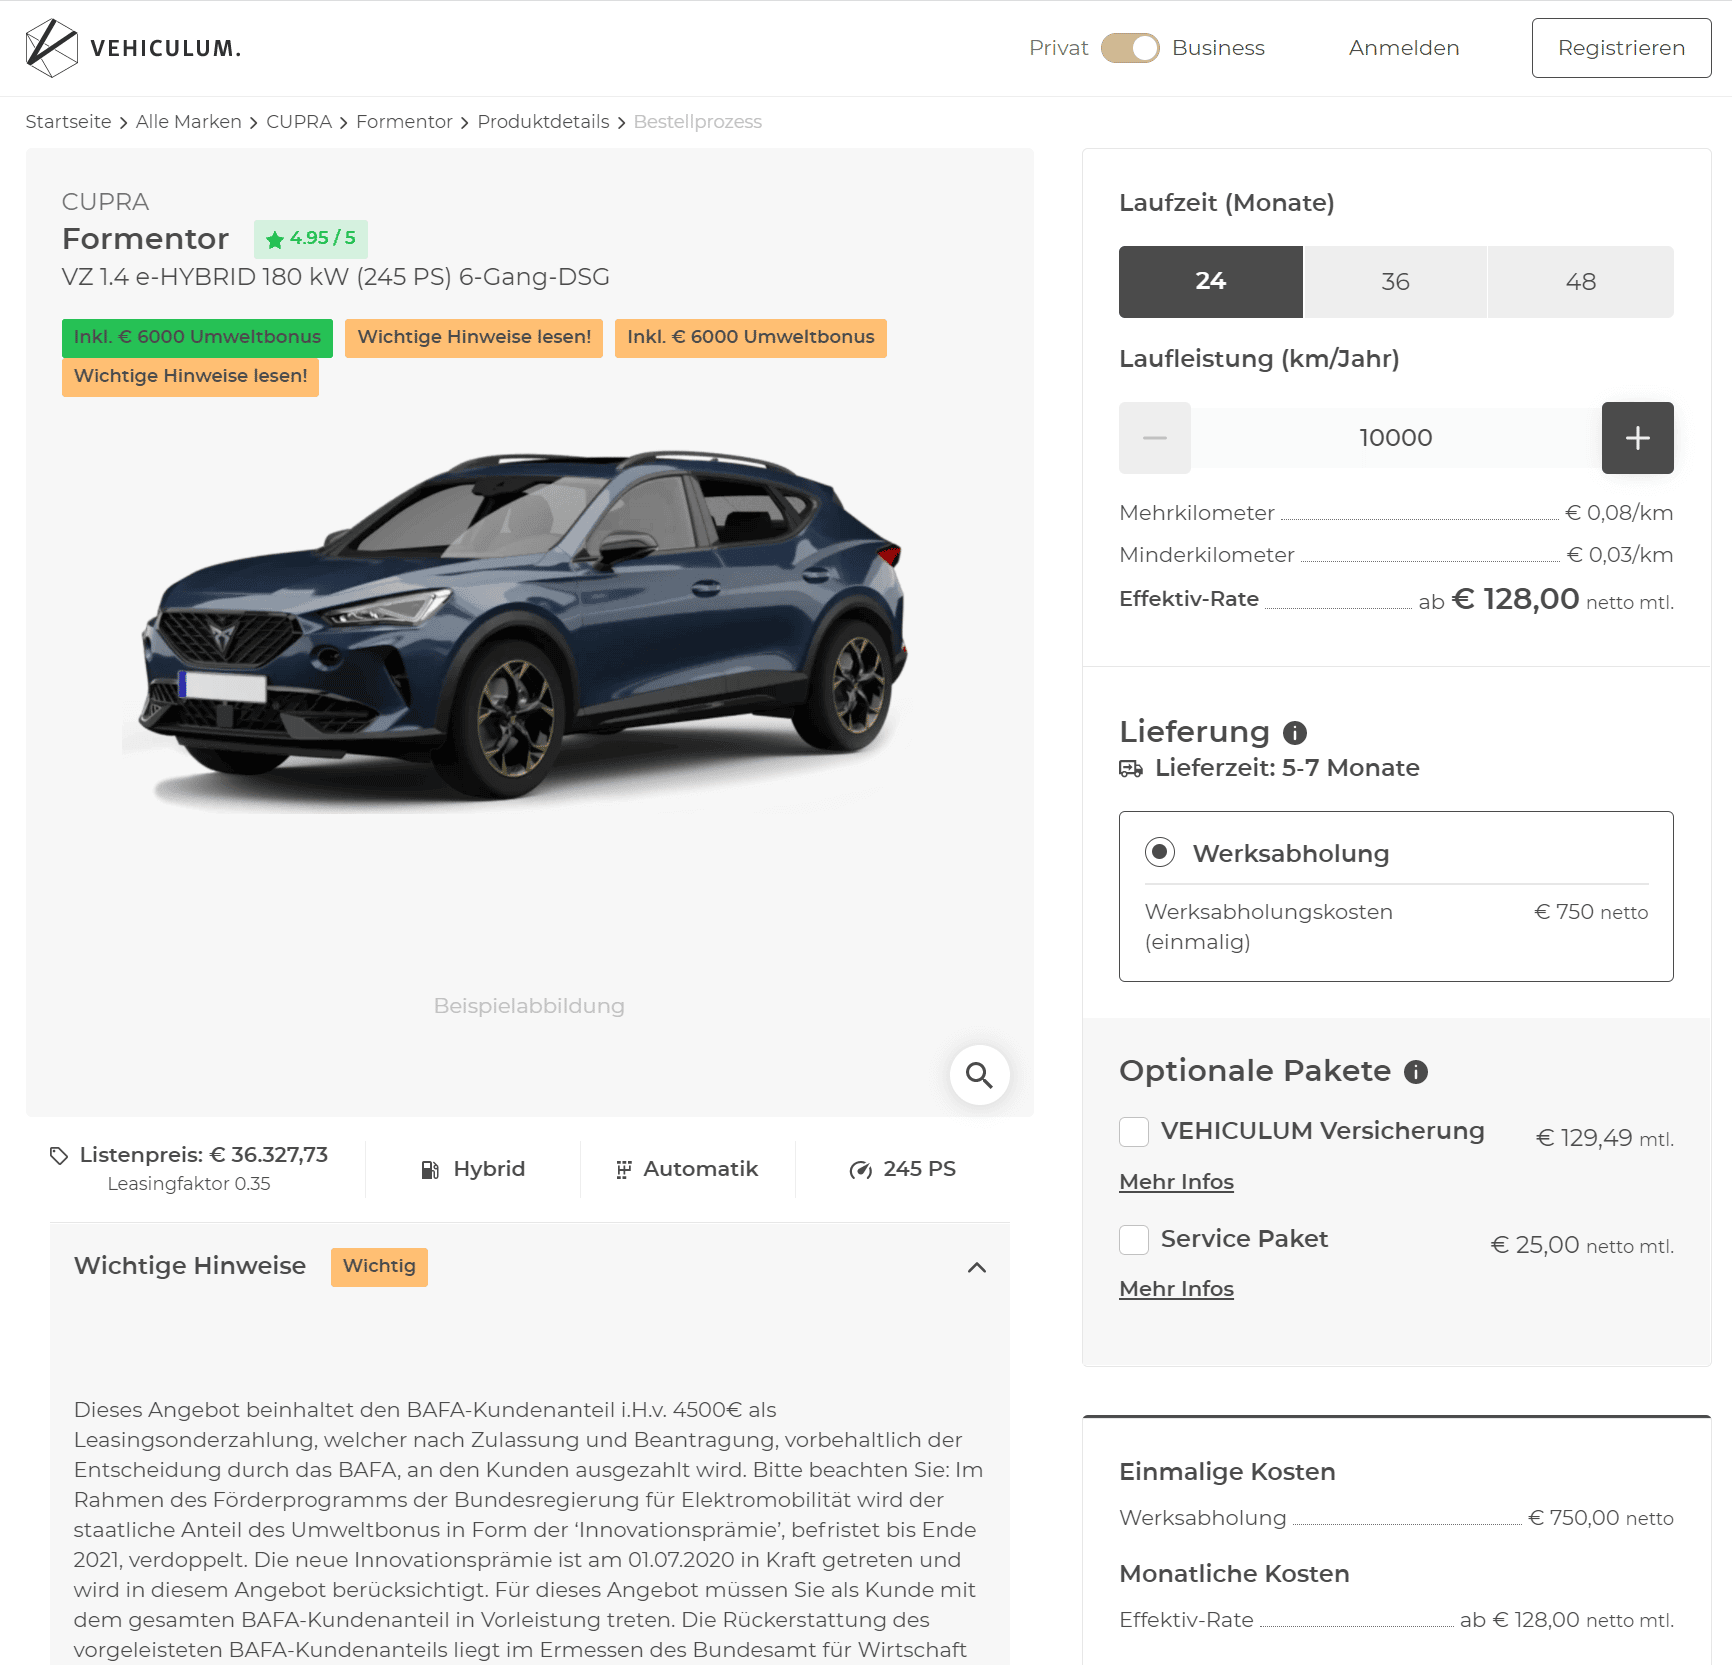Click the Business label in header
This screenshot has height=1665, width=1732.
click(x=1218, y=48)
